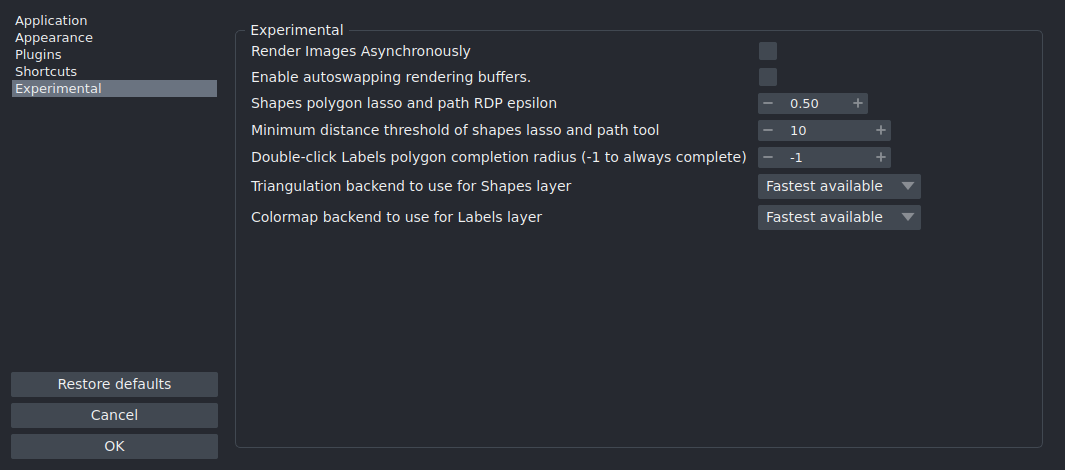1065x470 pixels.
Task: Increase the RDP epsilon value with plus icon
Action: [857, 103]
